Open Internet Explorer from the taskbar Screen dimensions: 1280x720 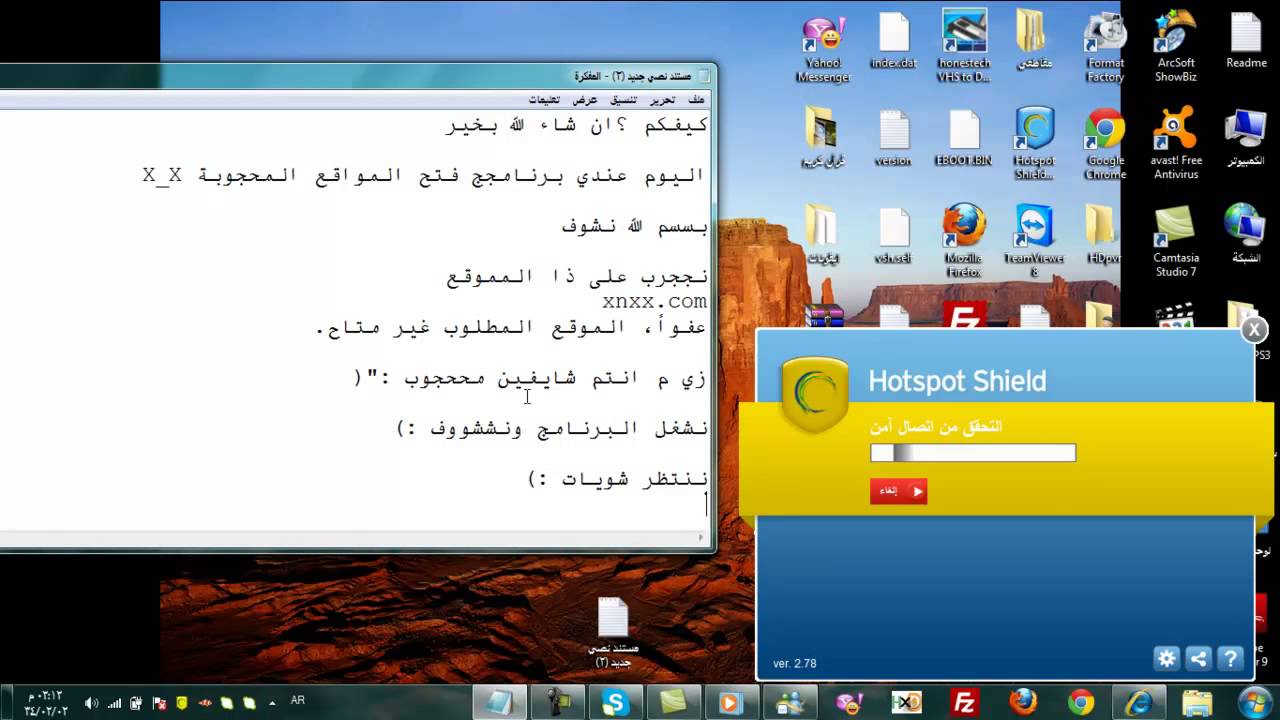[x=1139, y=703]
